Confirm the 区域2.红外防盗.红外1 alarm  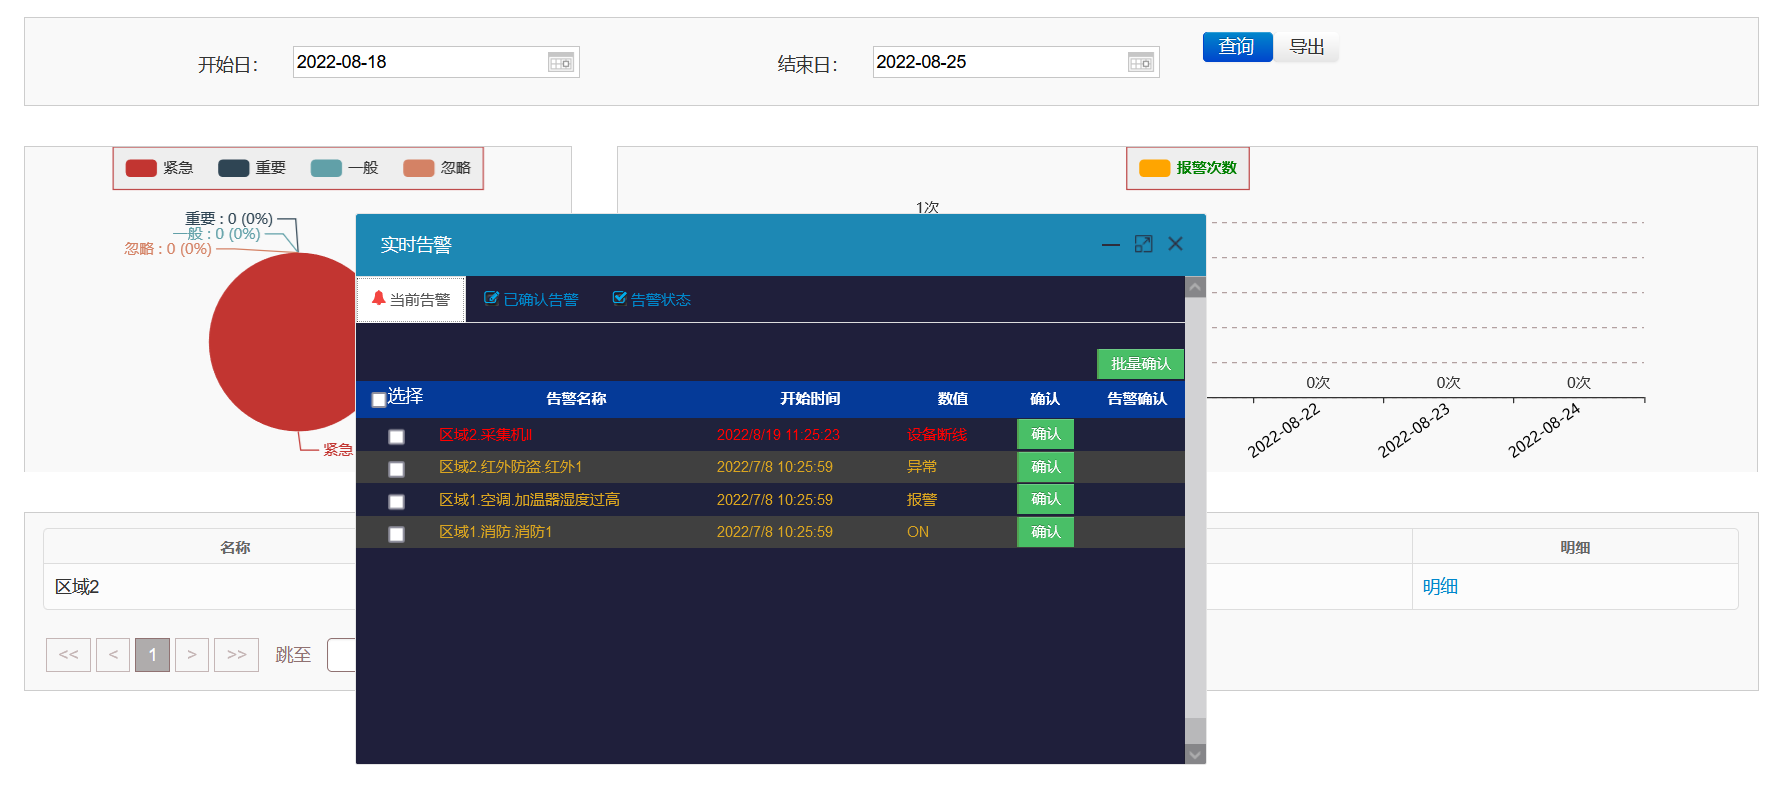click(1045, 467)
